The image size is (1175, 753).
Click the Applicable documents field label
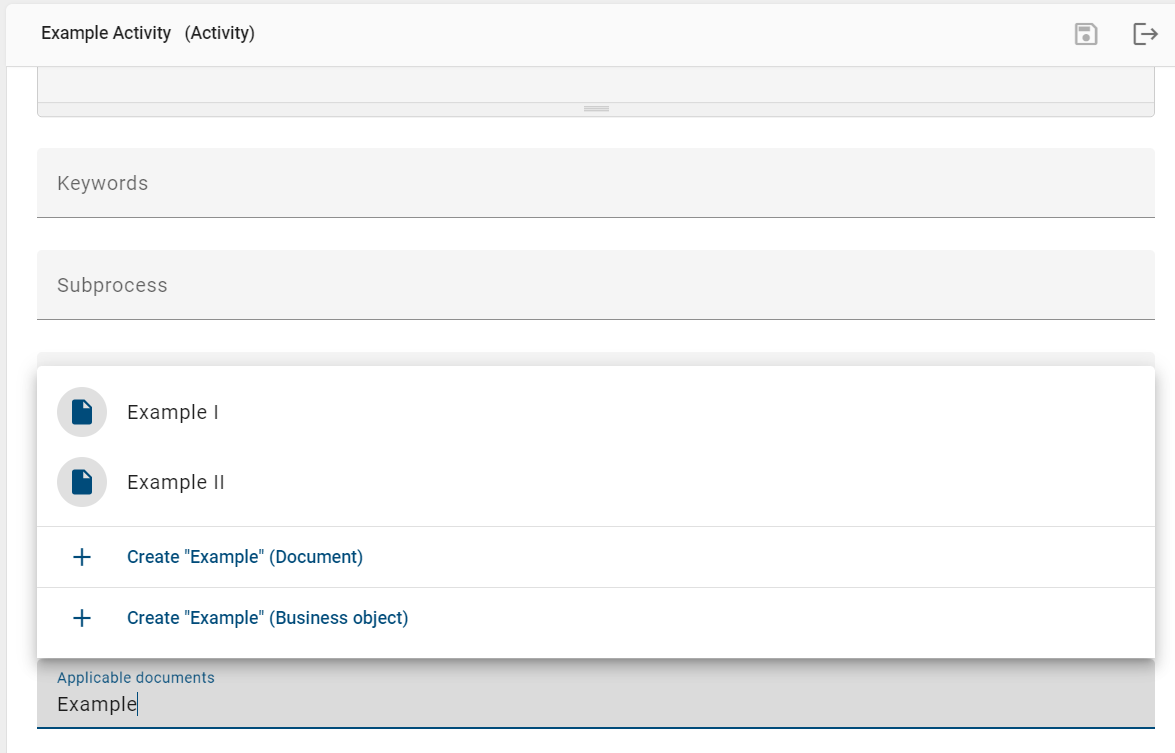pyautogui.click(x=135, y=677)
